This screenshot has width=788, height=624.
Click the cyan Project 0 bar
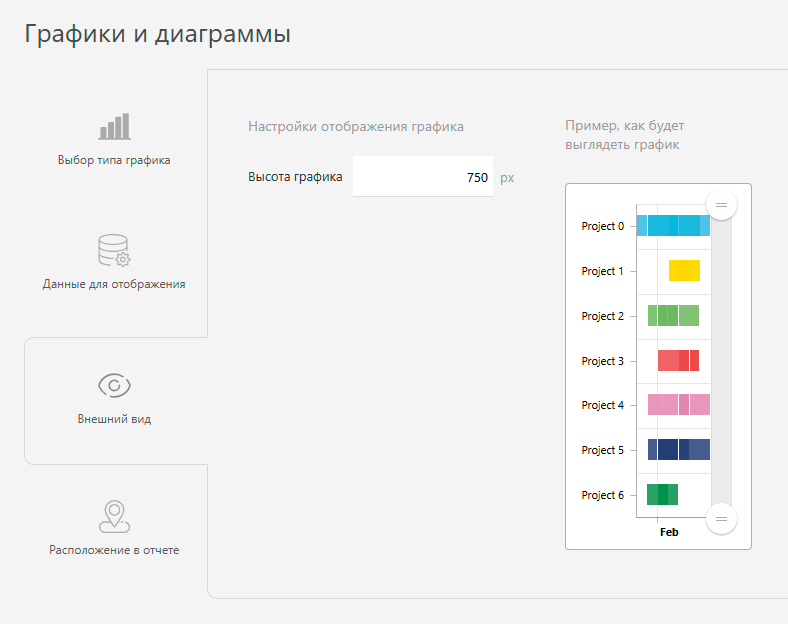coord(673,226)
